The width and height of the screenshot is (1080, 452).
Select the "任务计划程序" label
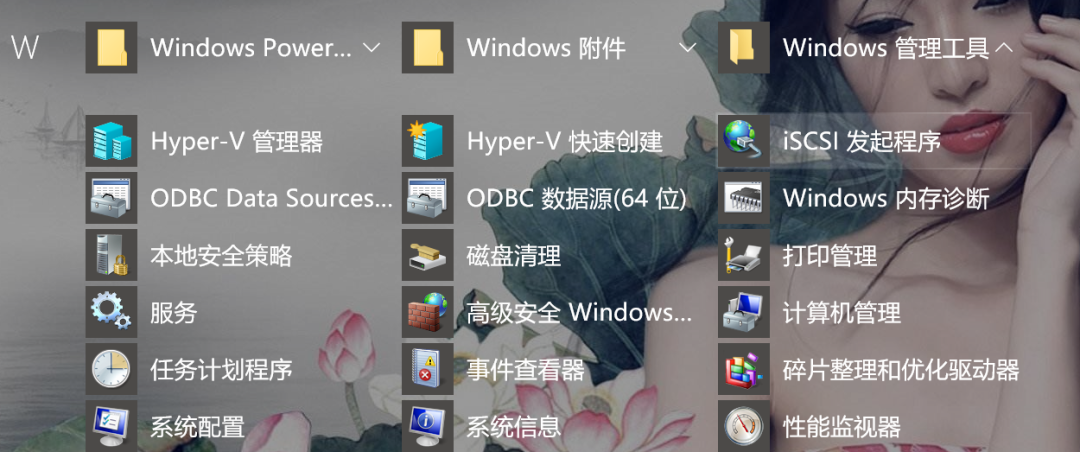pos(221,371)
